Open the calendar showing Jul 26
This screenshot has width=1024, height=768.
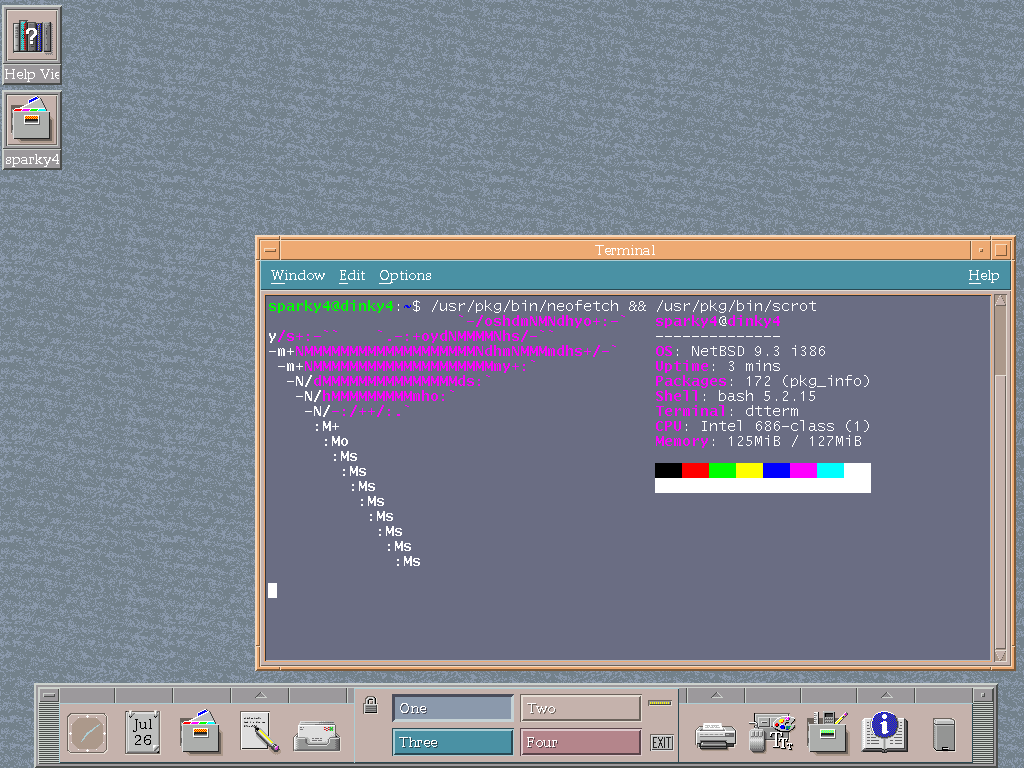[143, 733]
